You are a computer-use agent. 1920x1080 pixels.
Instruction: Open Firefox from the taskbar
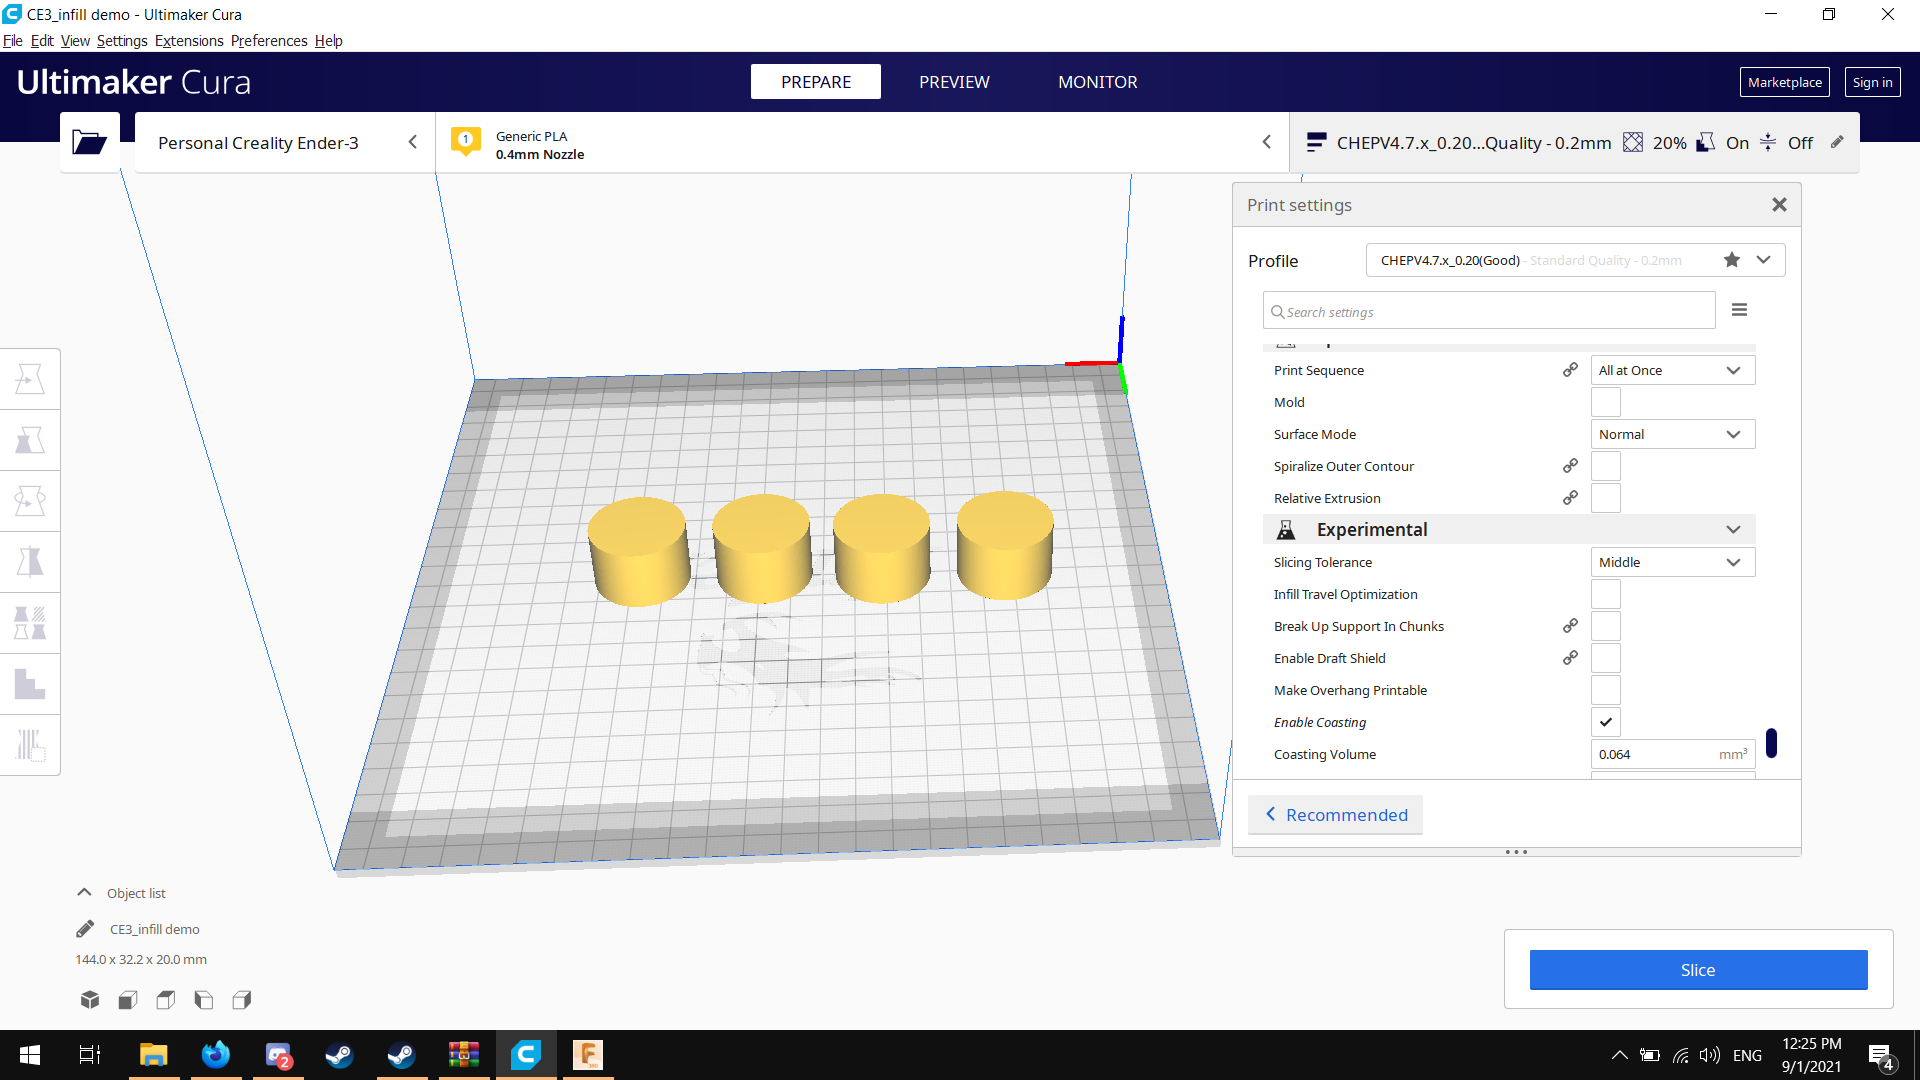coord(215,1055)
